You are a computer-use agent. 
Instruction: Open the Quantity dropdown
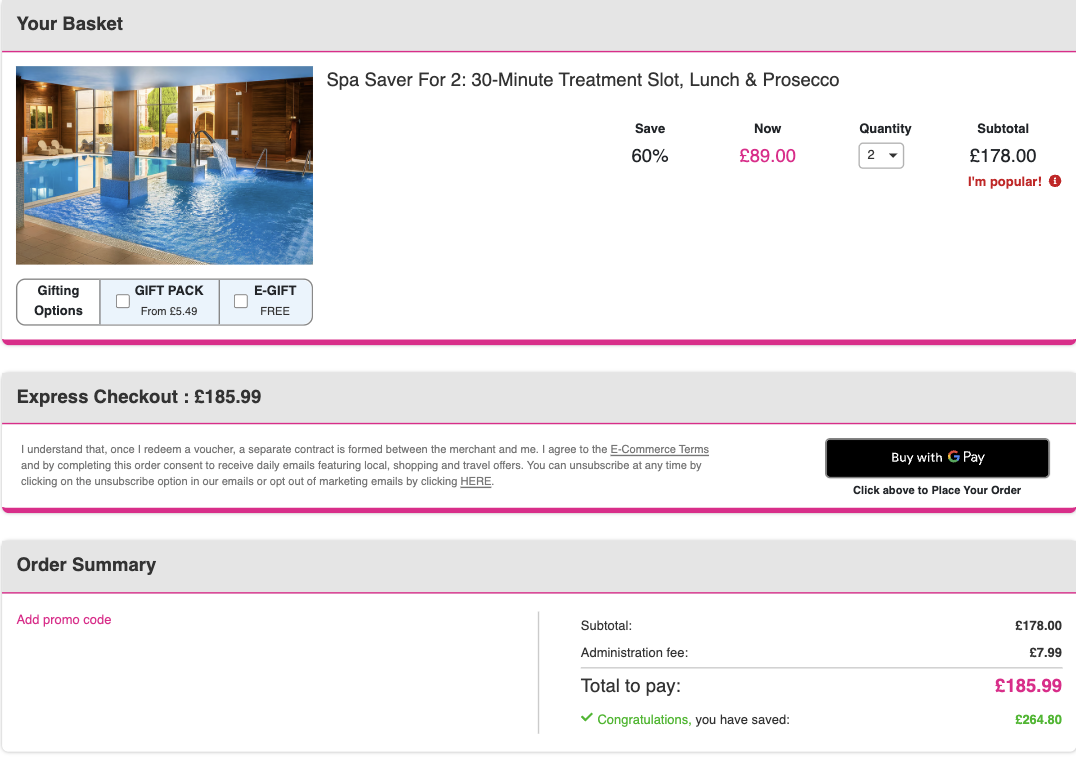pos(881,156)
